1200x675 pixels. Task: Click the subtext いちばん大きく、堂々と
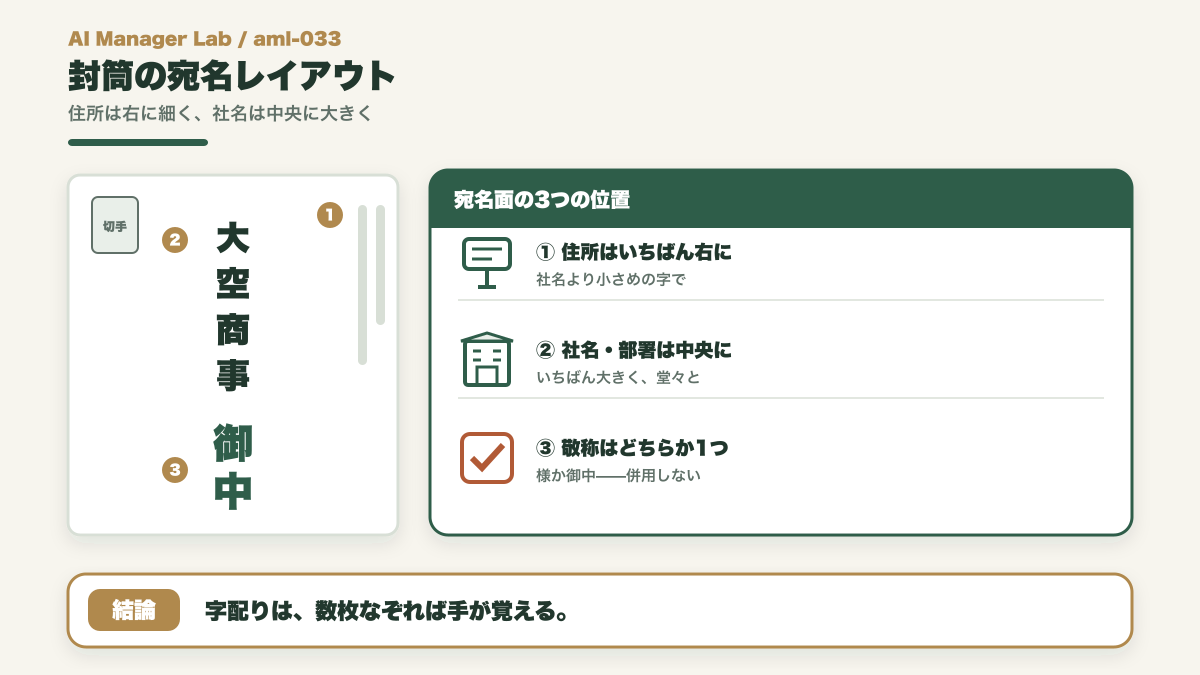[618, 378]
